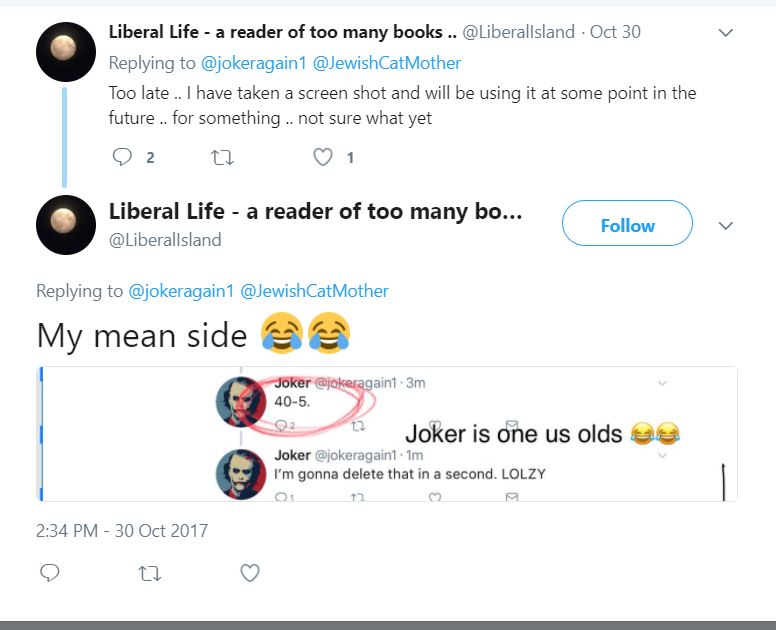Open the moon avatar on the top tweet

66,51
